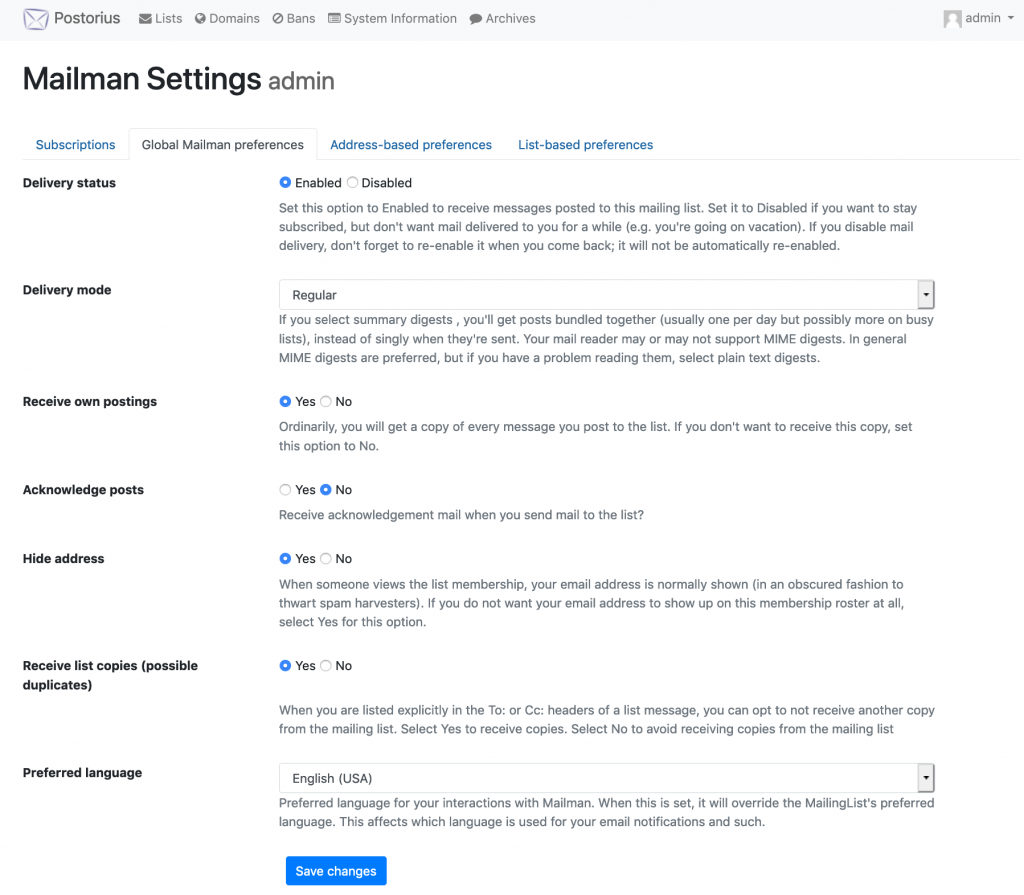Click the Archives speech bubble icon
This screenshot has height=895, width=1024.
[x=475, y=19]
